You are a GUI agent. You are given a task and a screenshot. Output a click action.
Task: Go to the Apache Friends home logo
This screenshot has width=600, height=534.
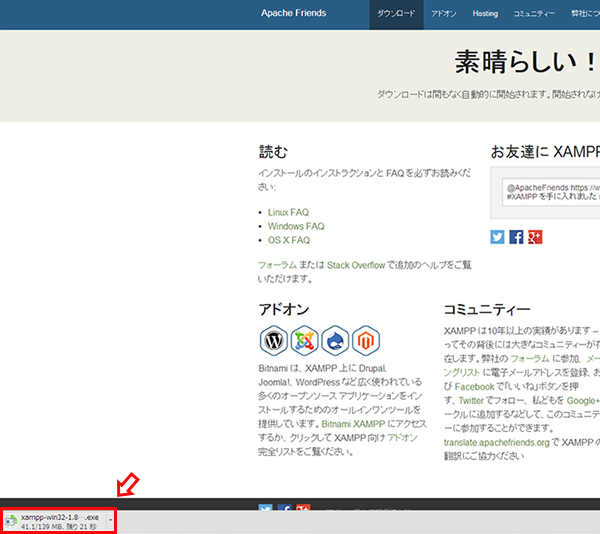tap(293, 13)
